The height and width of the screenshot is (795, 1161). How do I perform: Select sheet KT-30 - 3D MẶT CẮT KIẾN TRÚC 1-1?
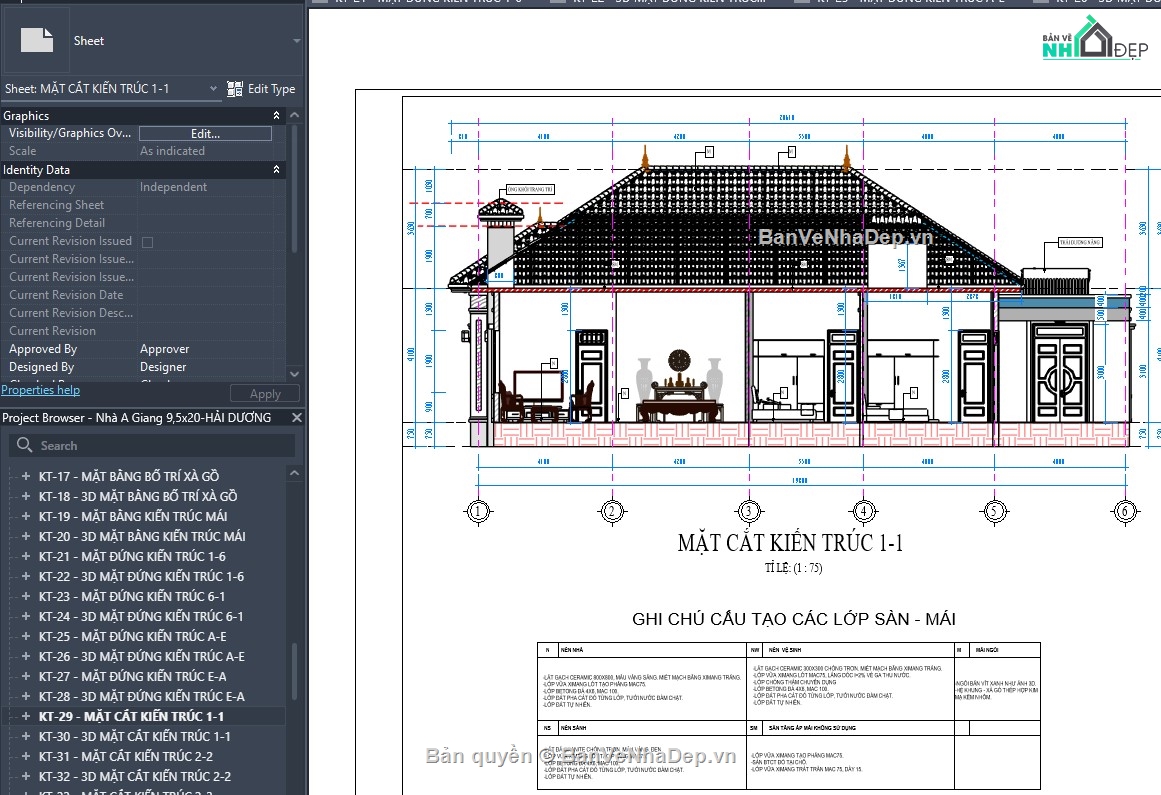(x=134, y=737)
